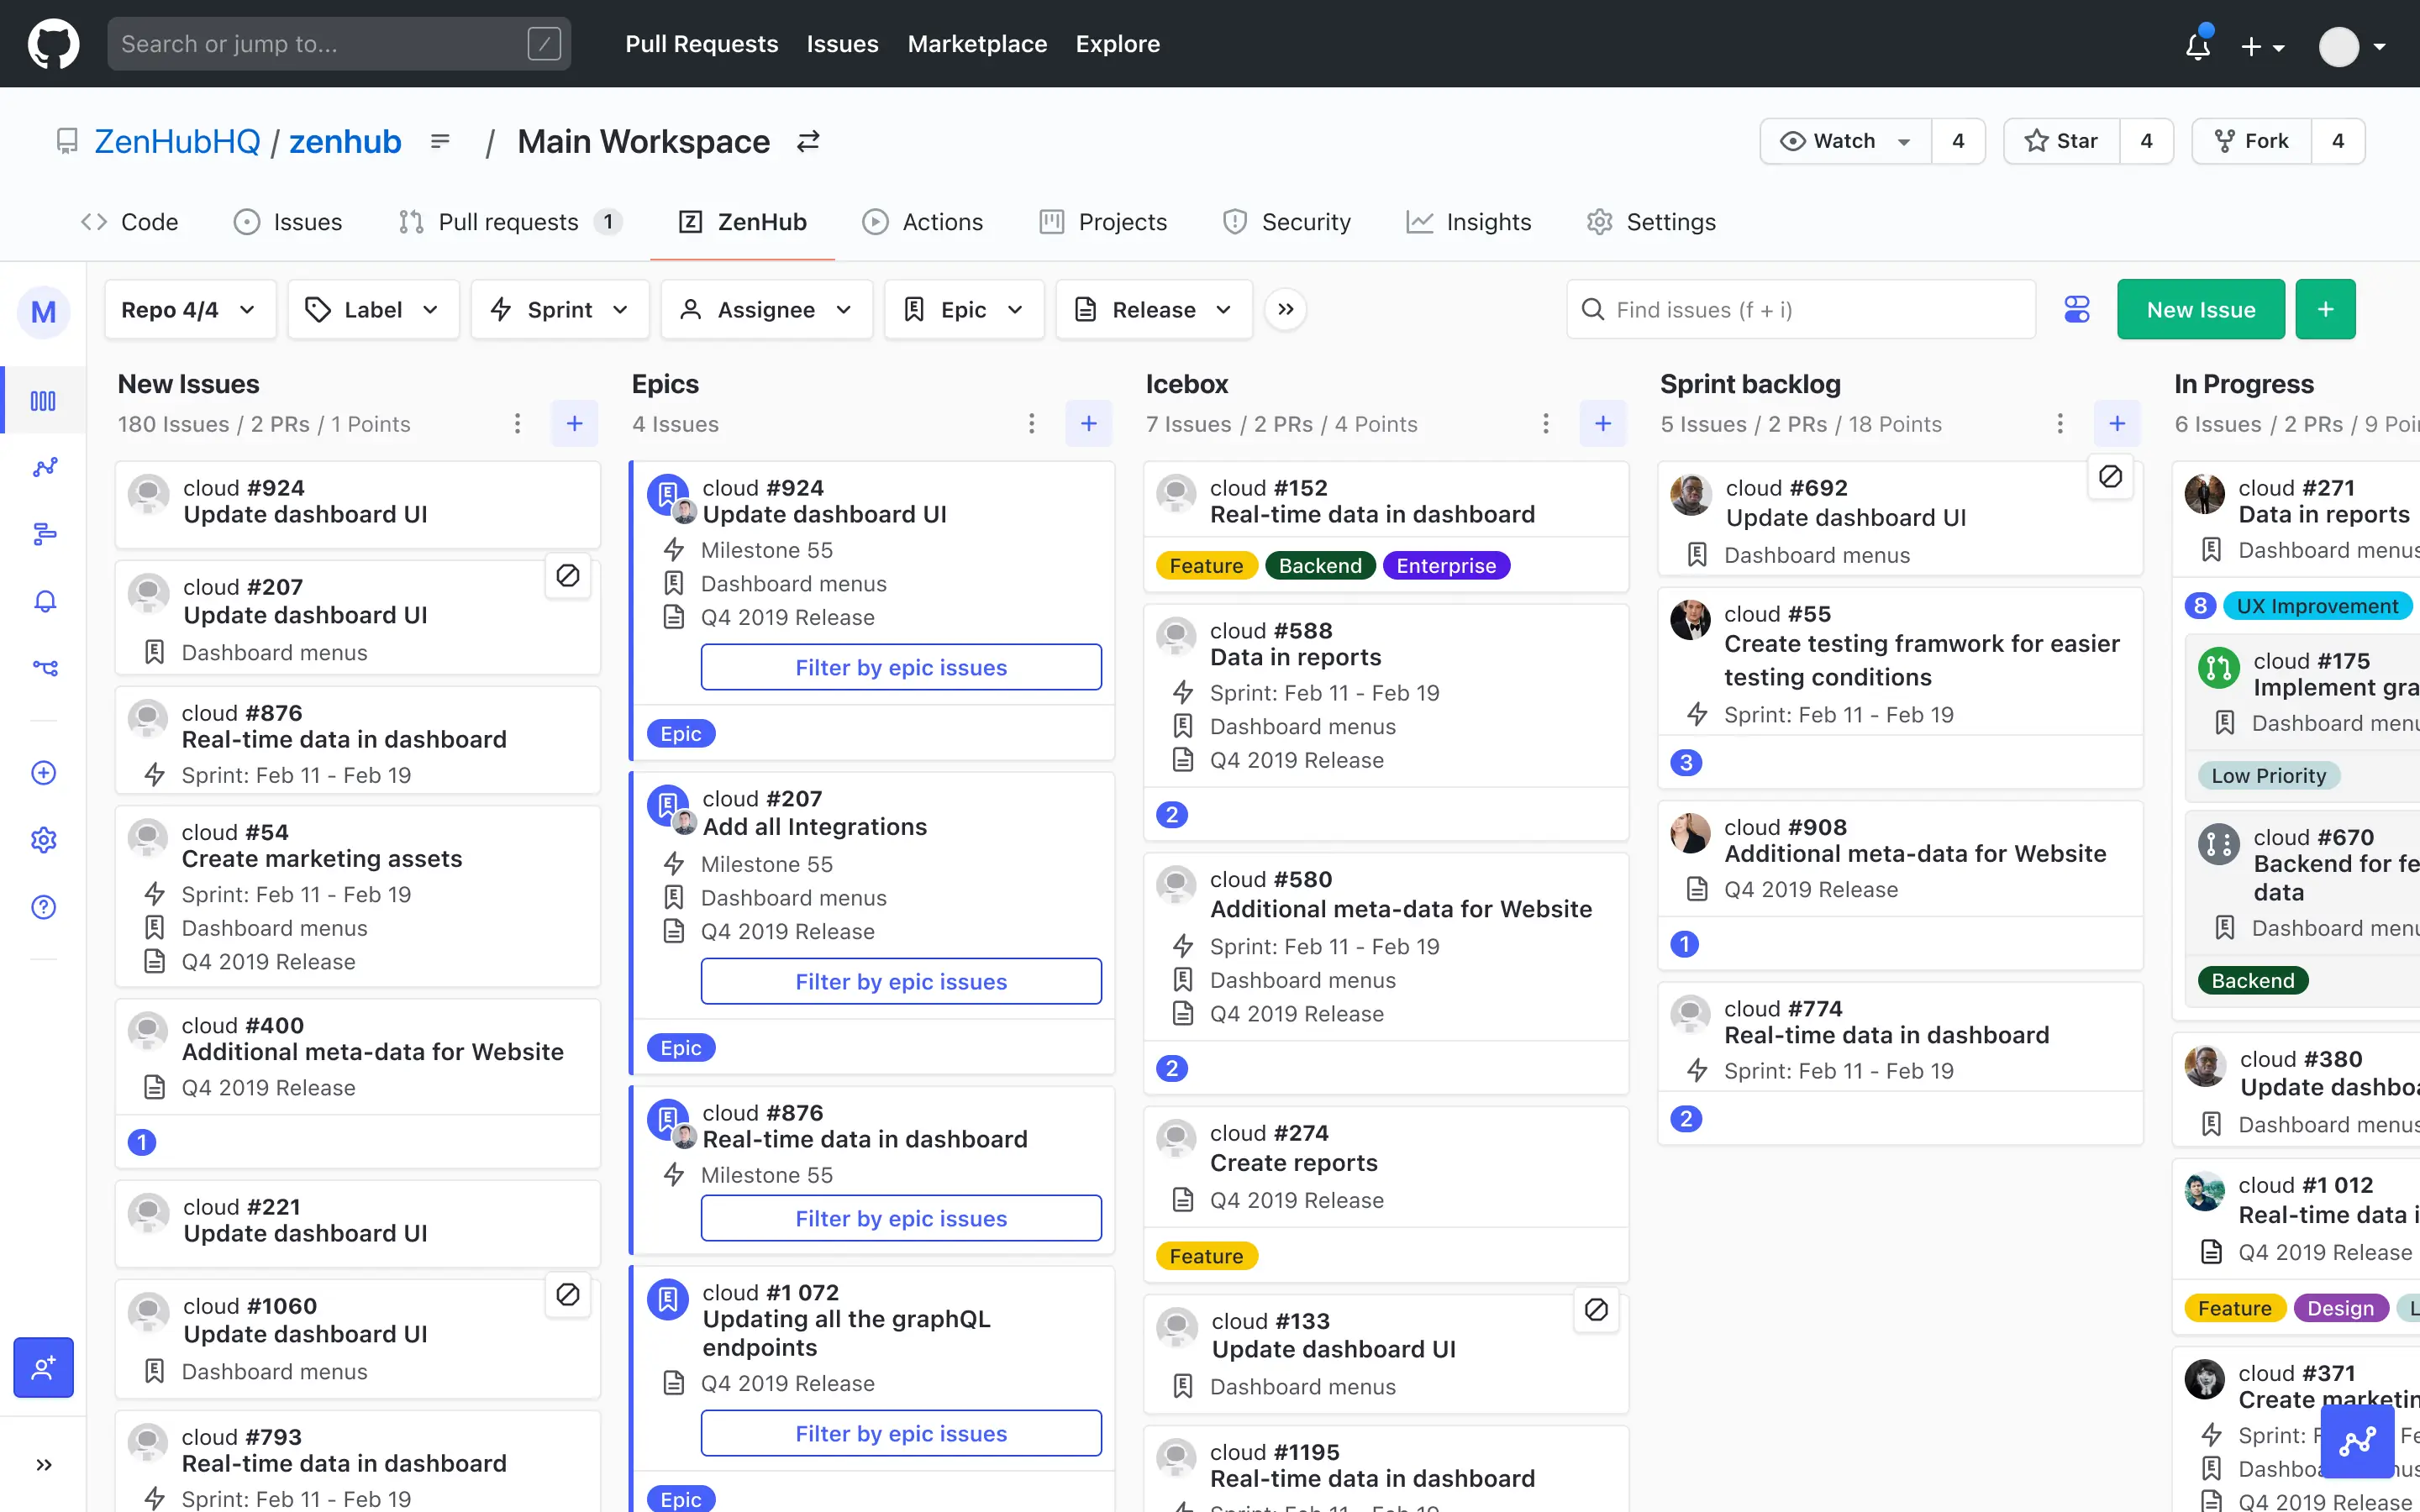Open the notifications bell in header
Image resolution: width=2420 pixels, height=1512 pixels.
[x=2197, y=45]
